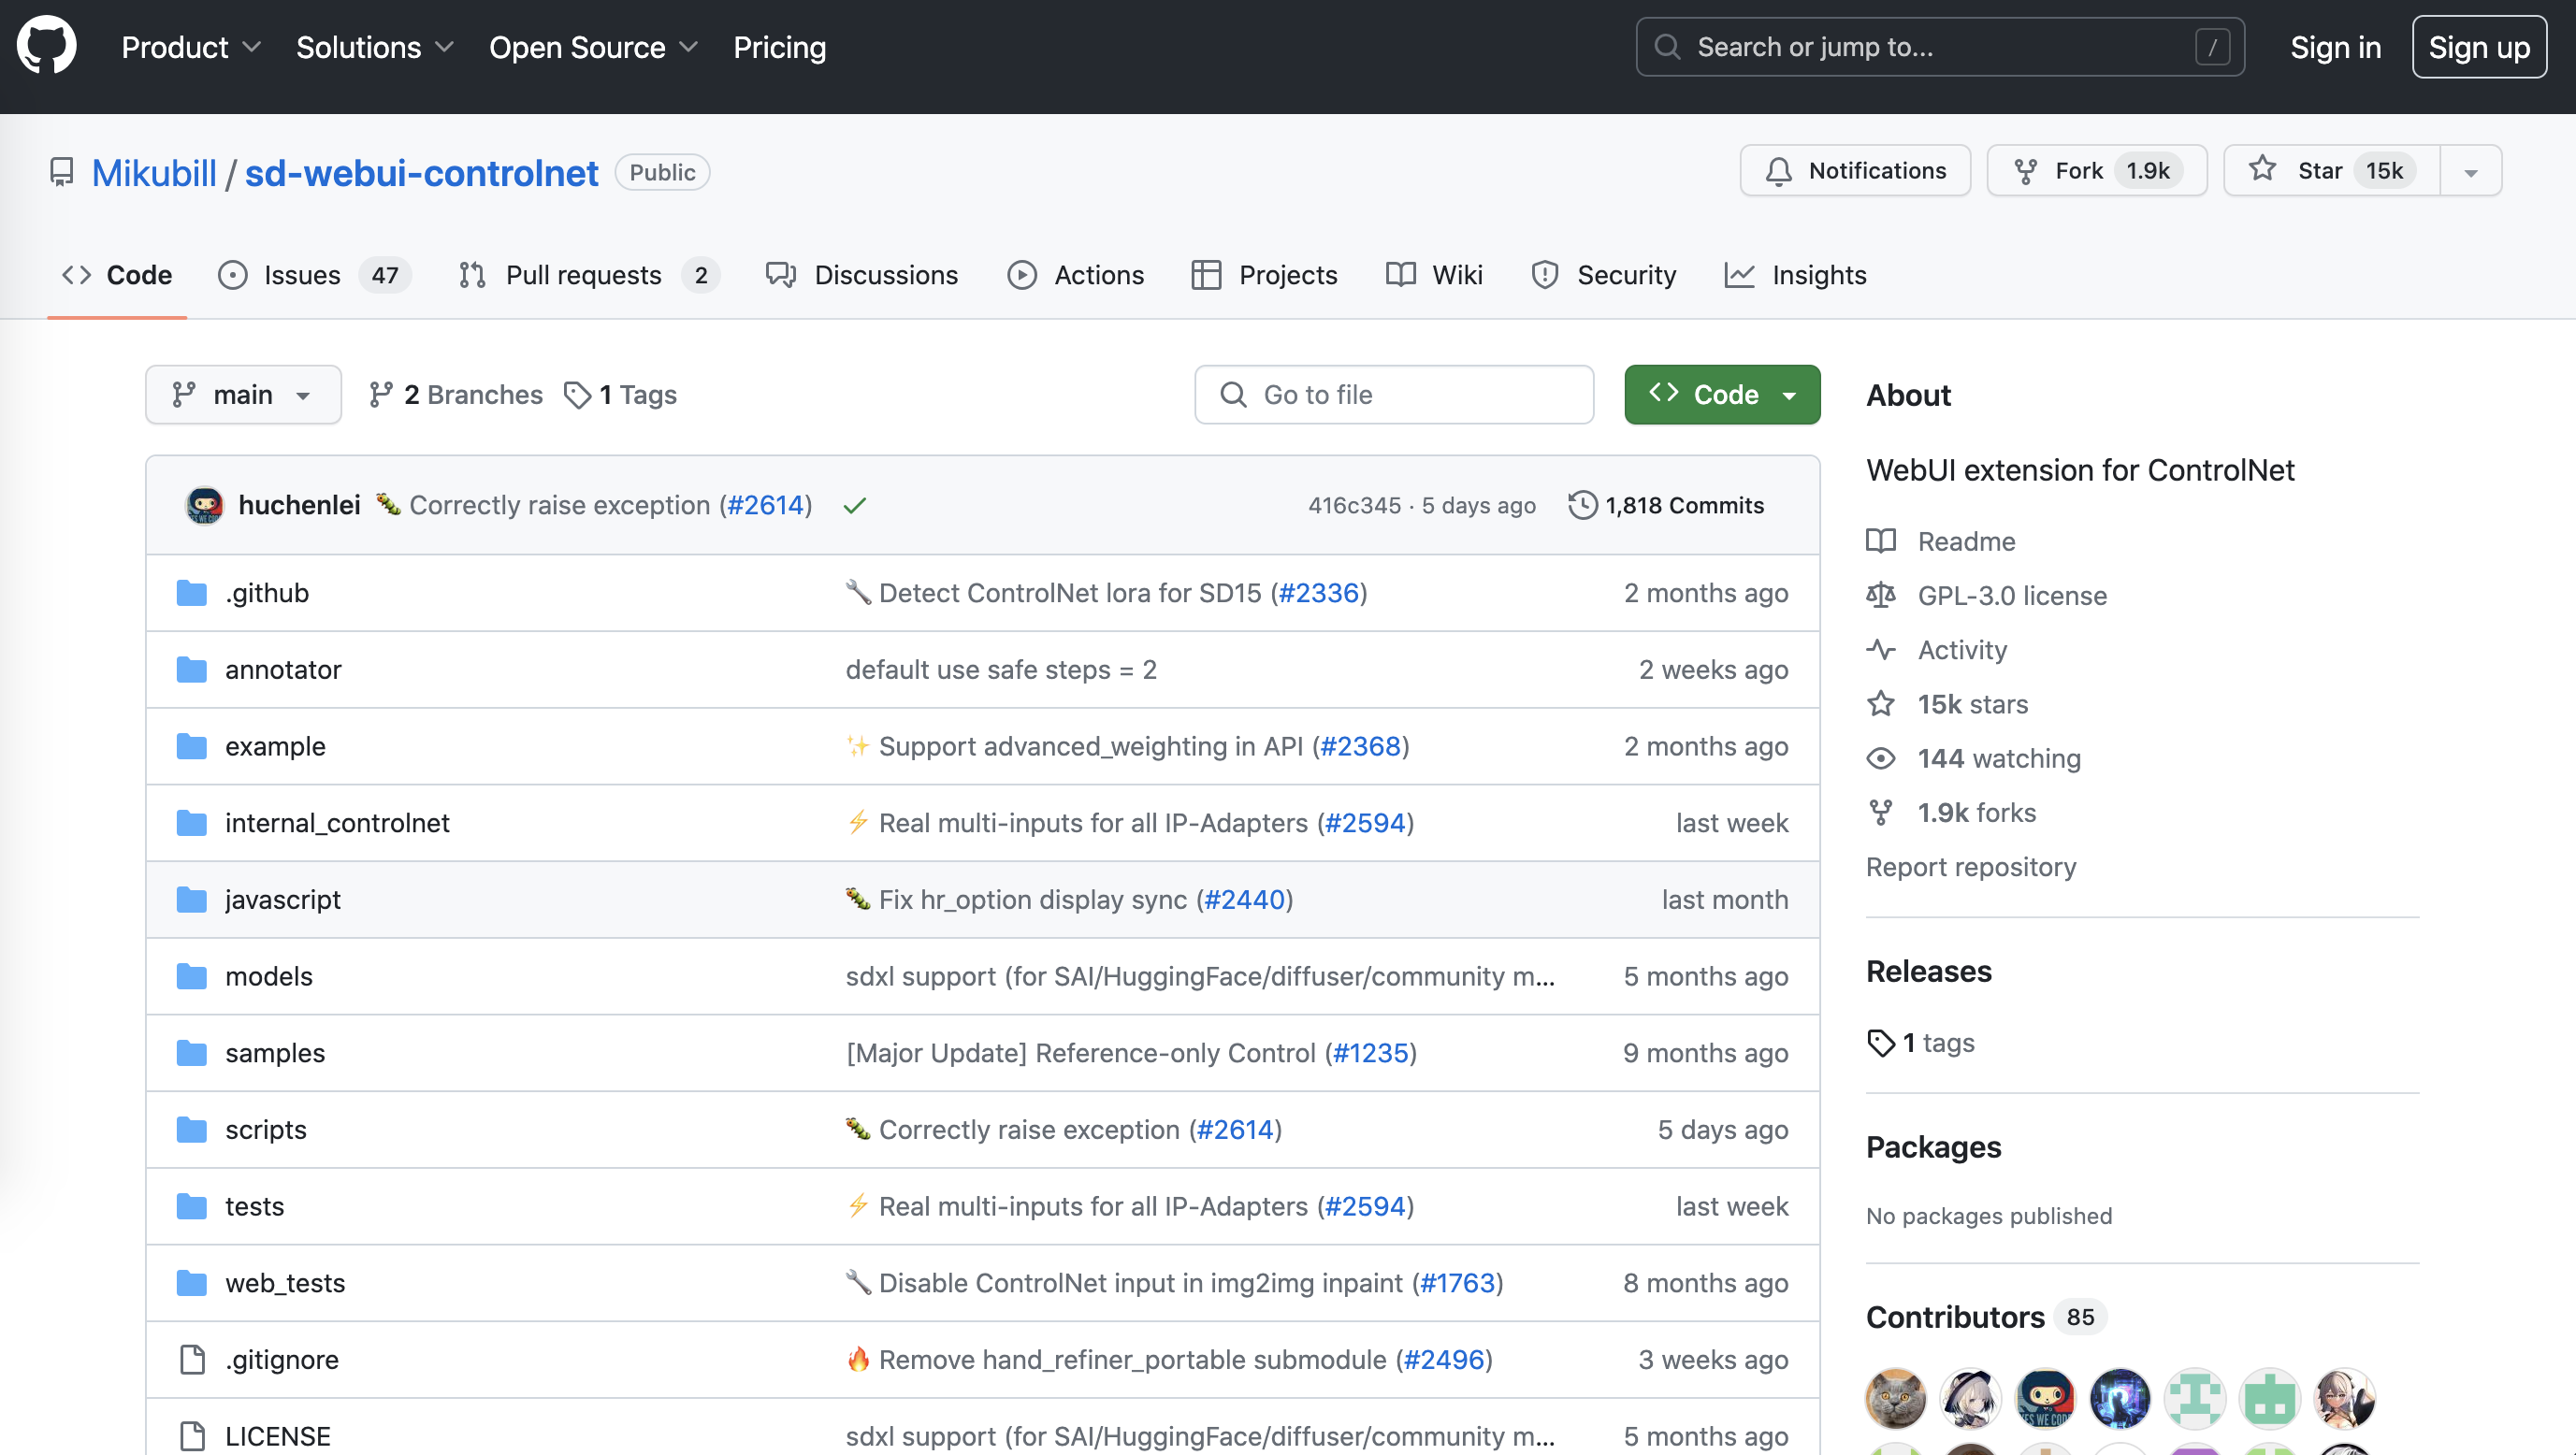Open the models folder
Screen dimensions: 2576x1455
coord(269,976)
